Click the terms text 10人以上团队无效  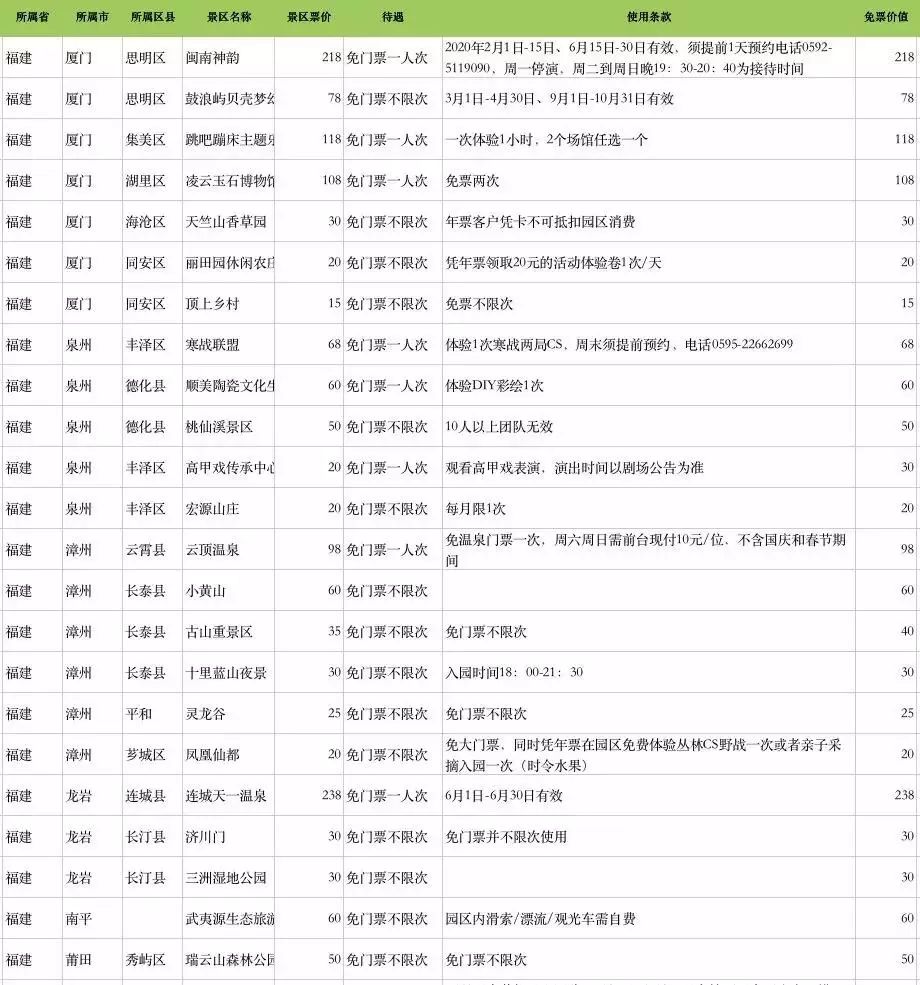[499, 427]
